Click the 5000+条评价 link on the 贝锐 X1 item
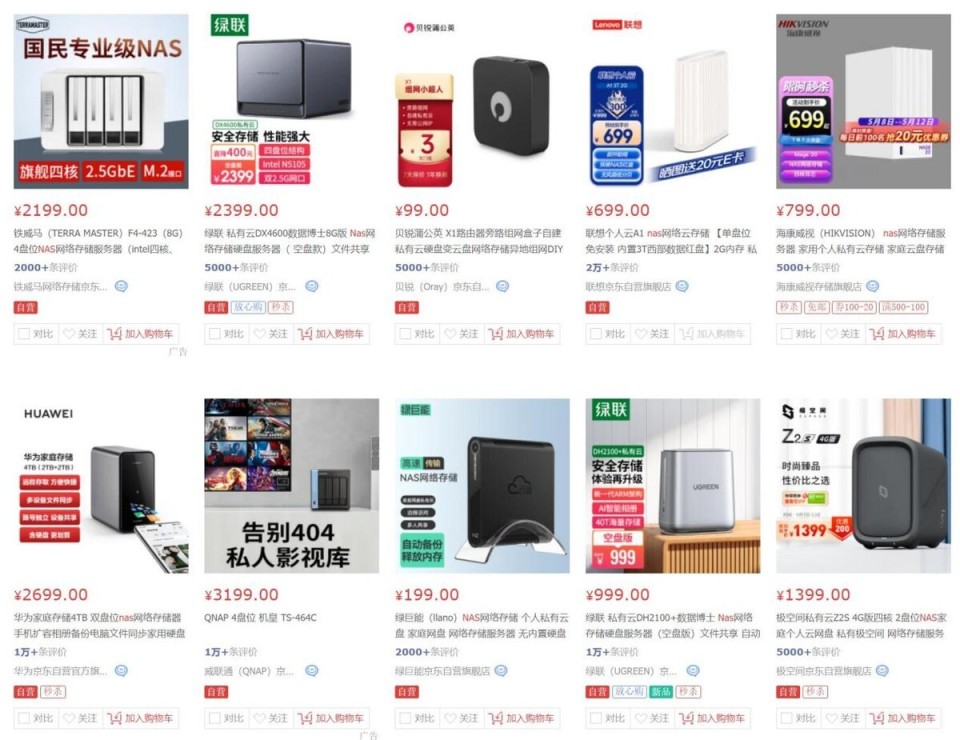The height and width of the screenshot is (740, 960). (424, 267)
